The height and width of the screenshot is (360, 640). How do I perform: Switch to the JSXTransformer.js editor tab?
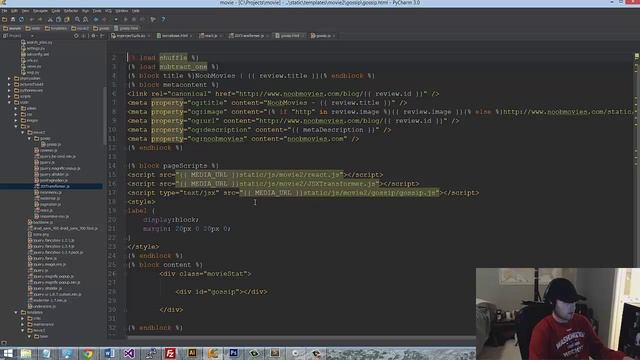[x=249, y=36]
